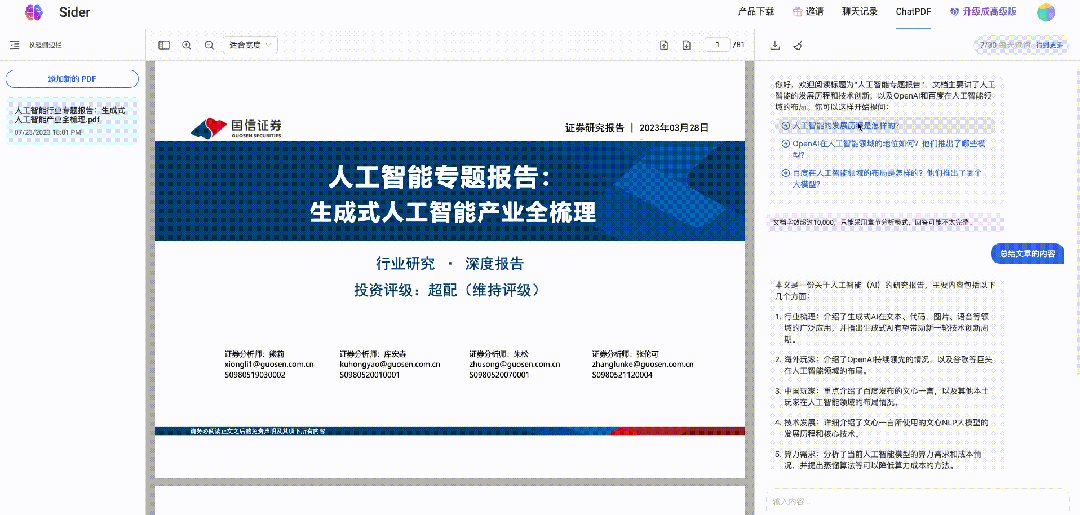This screenshot has width=1080, height=515.
Task: Click the Sider brain logo
Action: click(34, 12)
